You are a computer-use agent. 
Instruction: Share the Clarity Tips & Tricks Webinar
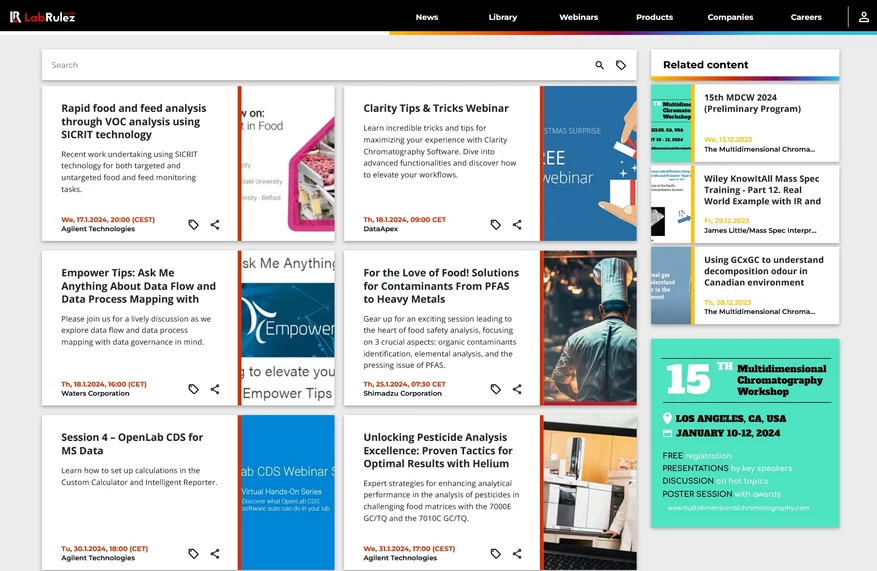[517, 224]
